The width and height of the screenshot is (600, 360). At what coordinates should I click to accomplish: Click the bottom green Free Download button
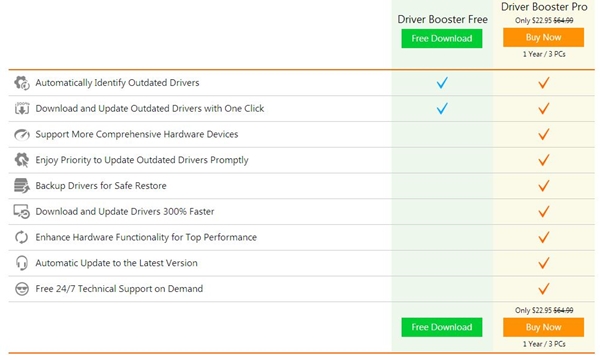click(442, 327)
